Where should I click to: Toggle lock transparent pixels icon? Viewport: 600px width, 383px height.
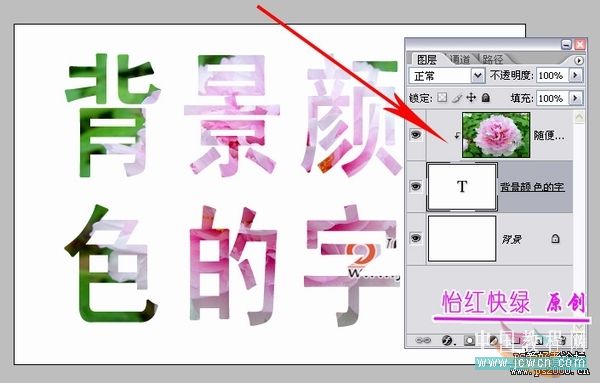tap(442, 98)
